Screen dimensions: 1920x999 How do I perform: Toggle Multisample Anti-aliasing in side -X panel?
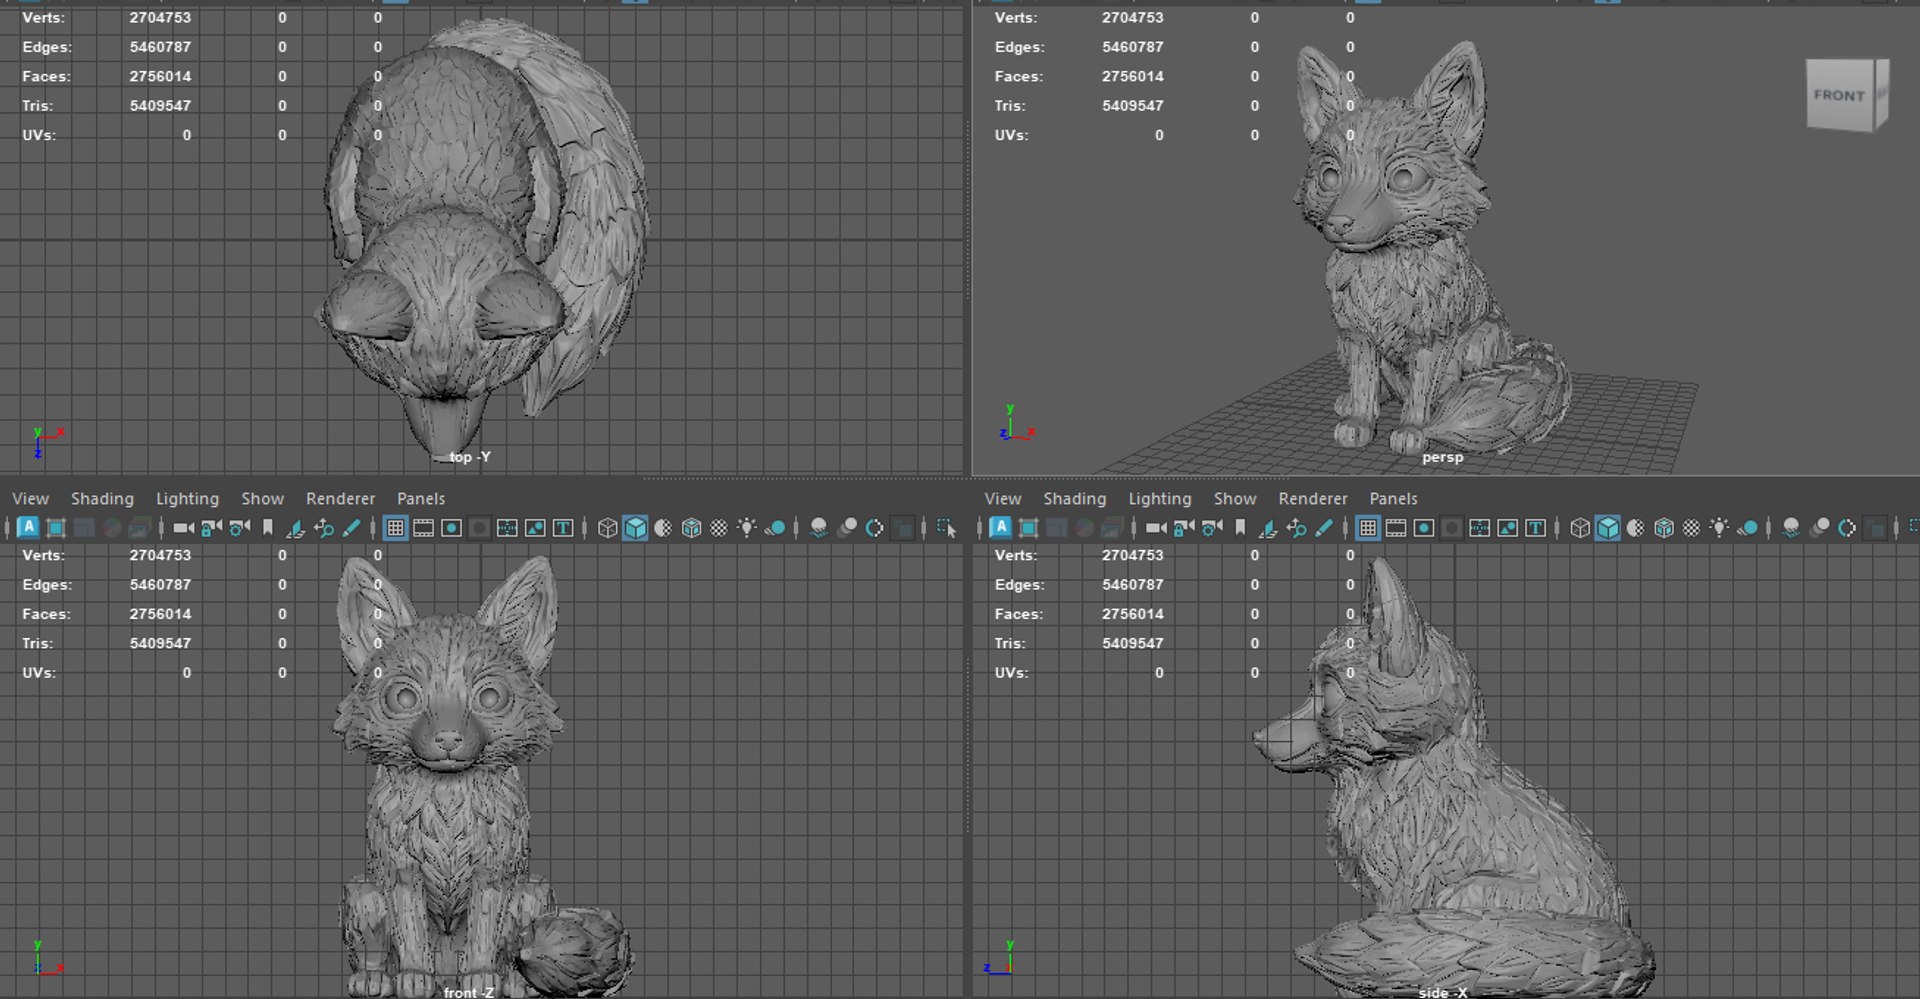pyautogui.click(x=1847, y=528)
